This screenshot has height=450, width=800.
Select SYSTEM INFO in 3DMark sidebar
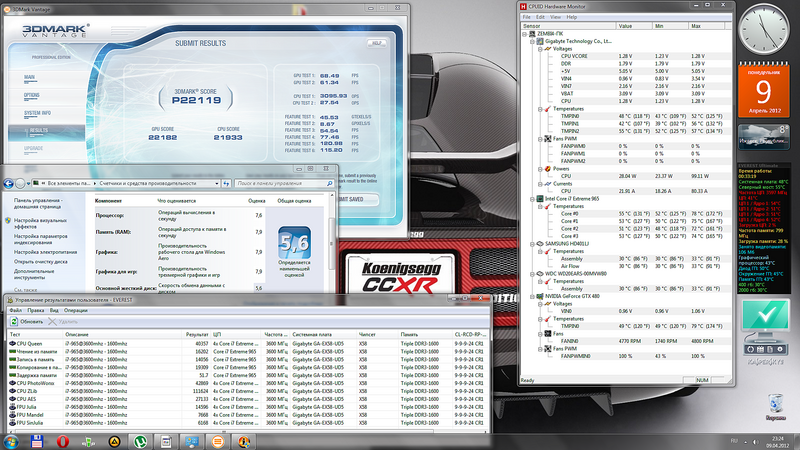click(x=37, y=113)
